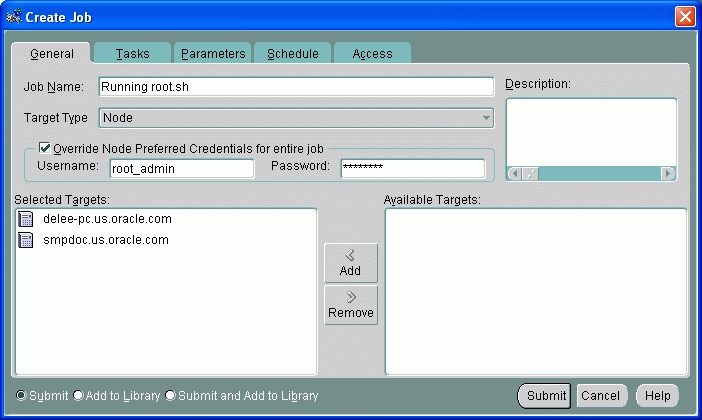Viewport: 702px width, 420px height.
Task: Click the Job Name text field
Action: tap(296, 87)
